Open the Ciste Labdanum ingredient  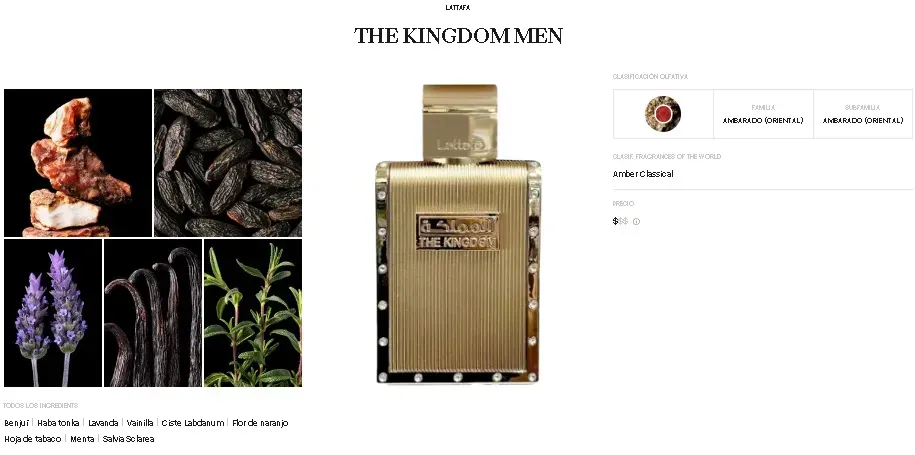[193, 423]
